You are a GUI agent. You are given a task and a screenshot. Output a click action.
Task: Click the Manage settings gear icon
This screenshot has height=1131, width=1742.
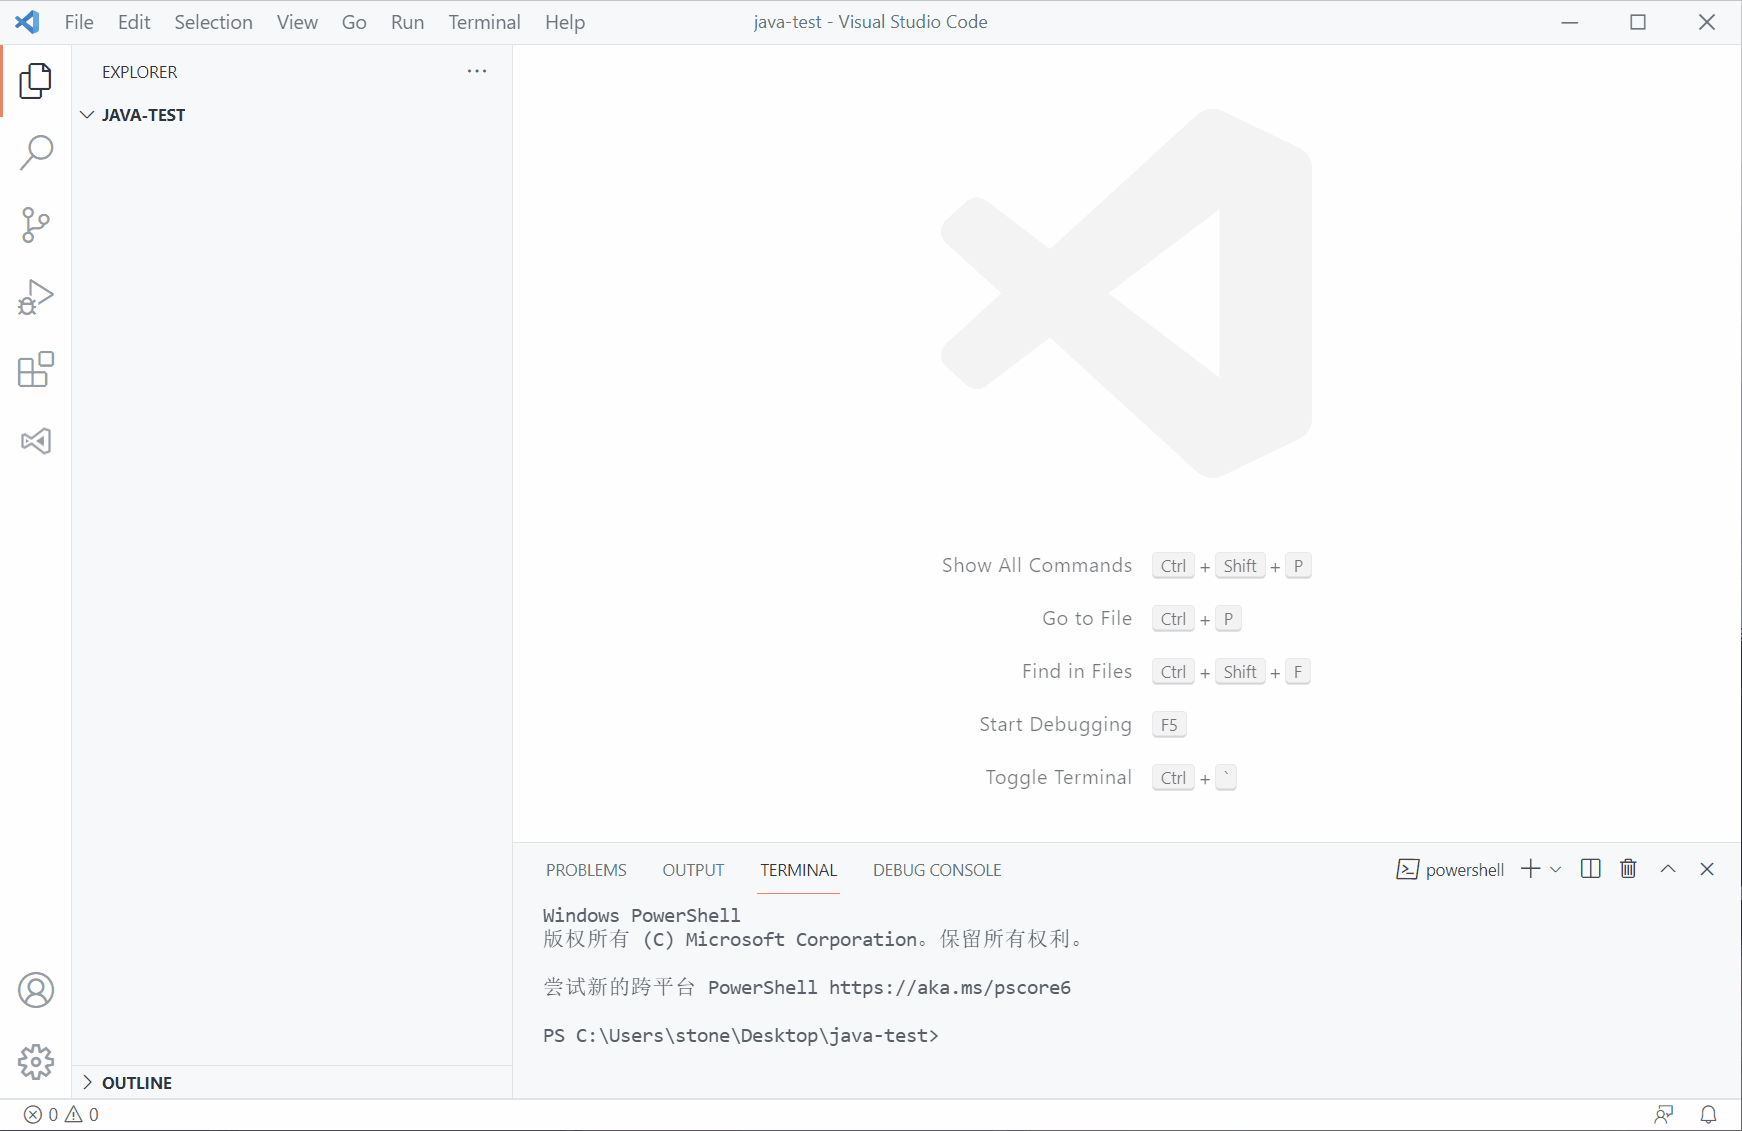tap(36, 1062)
